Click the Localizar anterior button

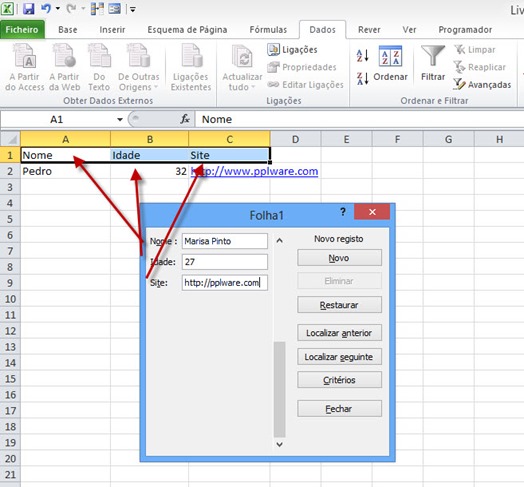point(339,333)
